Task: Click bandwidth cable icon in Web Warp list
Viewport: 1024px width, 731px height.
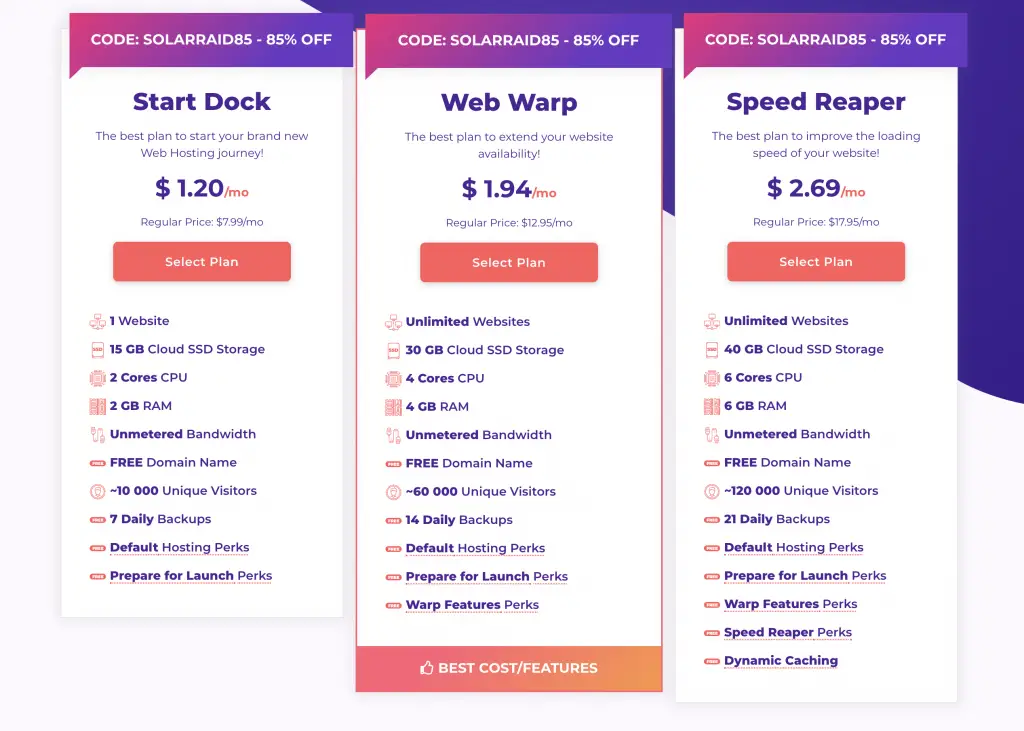Action: pos(393,435)
